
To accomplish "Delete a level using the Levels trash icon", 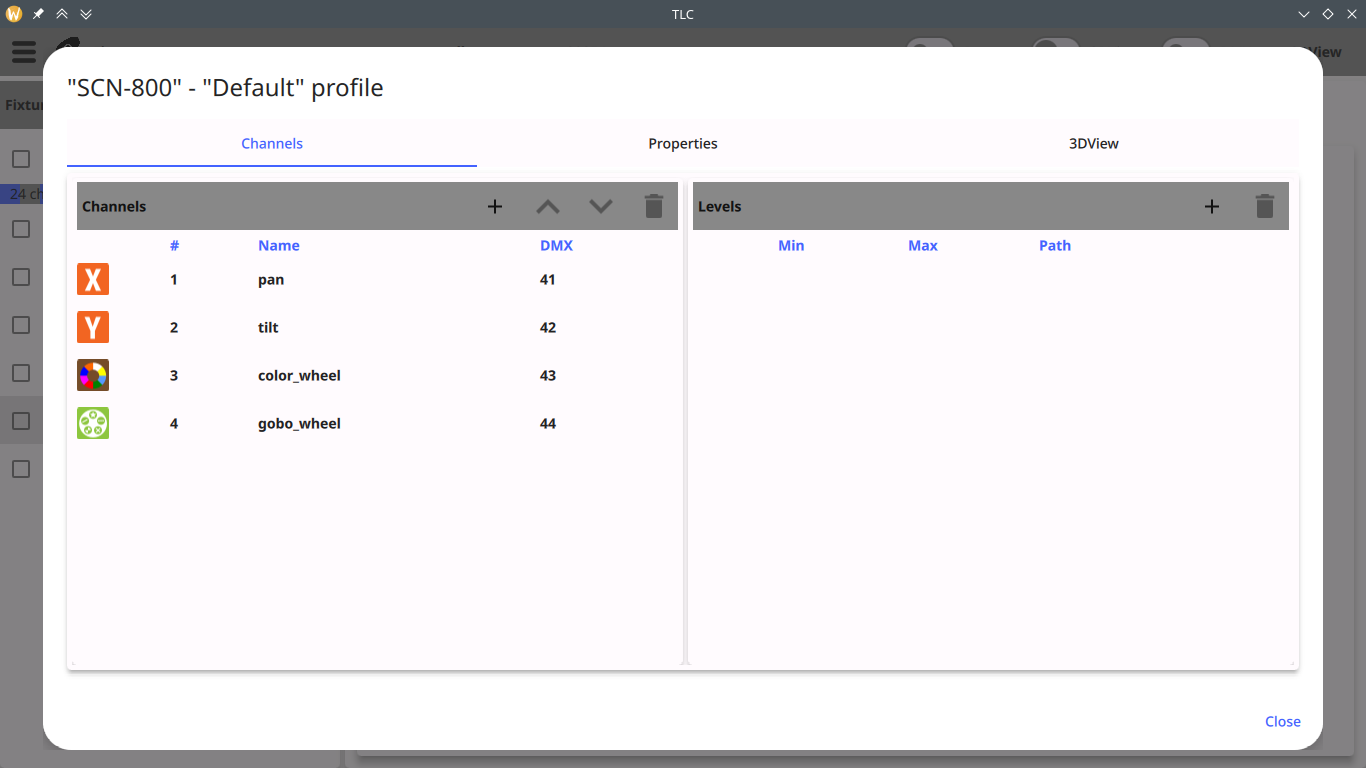I will pos(1264,206).
